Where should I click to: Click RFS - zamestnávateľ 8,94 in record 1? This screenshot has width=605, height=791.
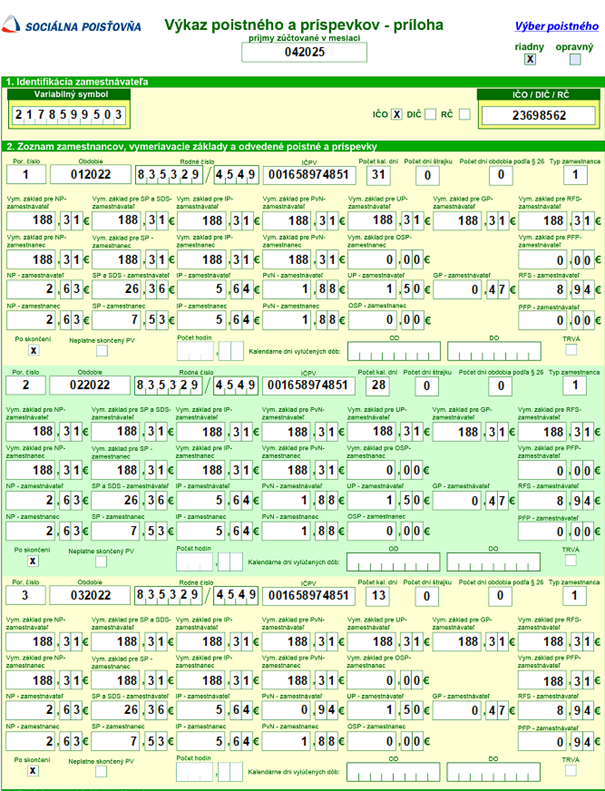(x=556, y=290)
